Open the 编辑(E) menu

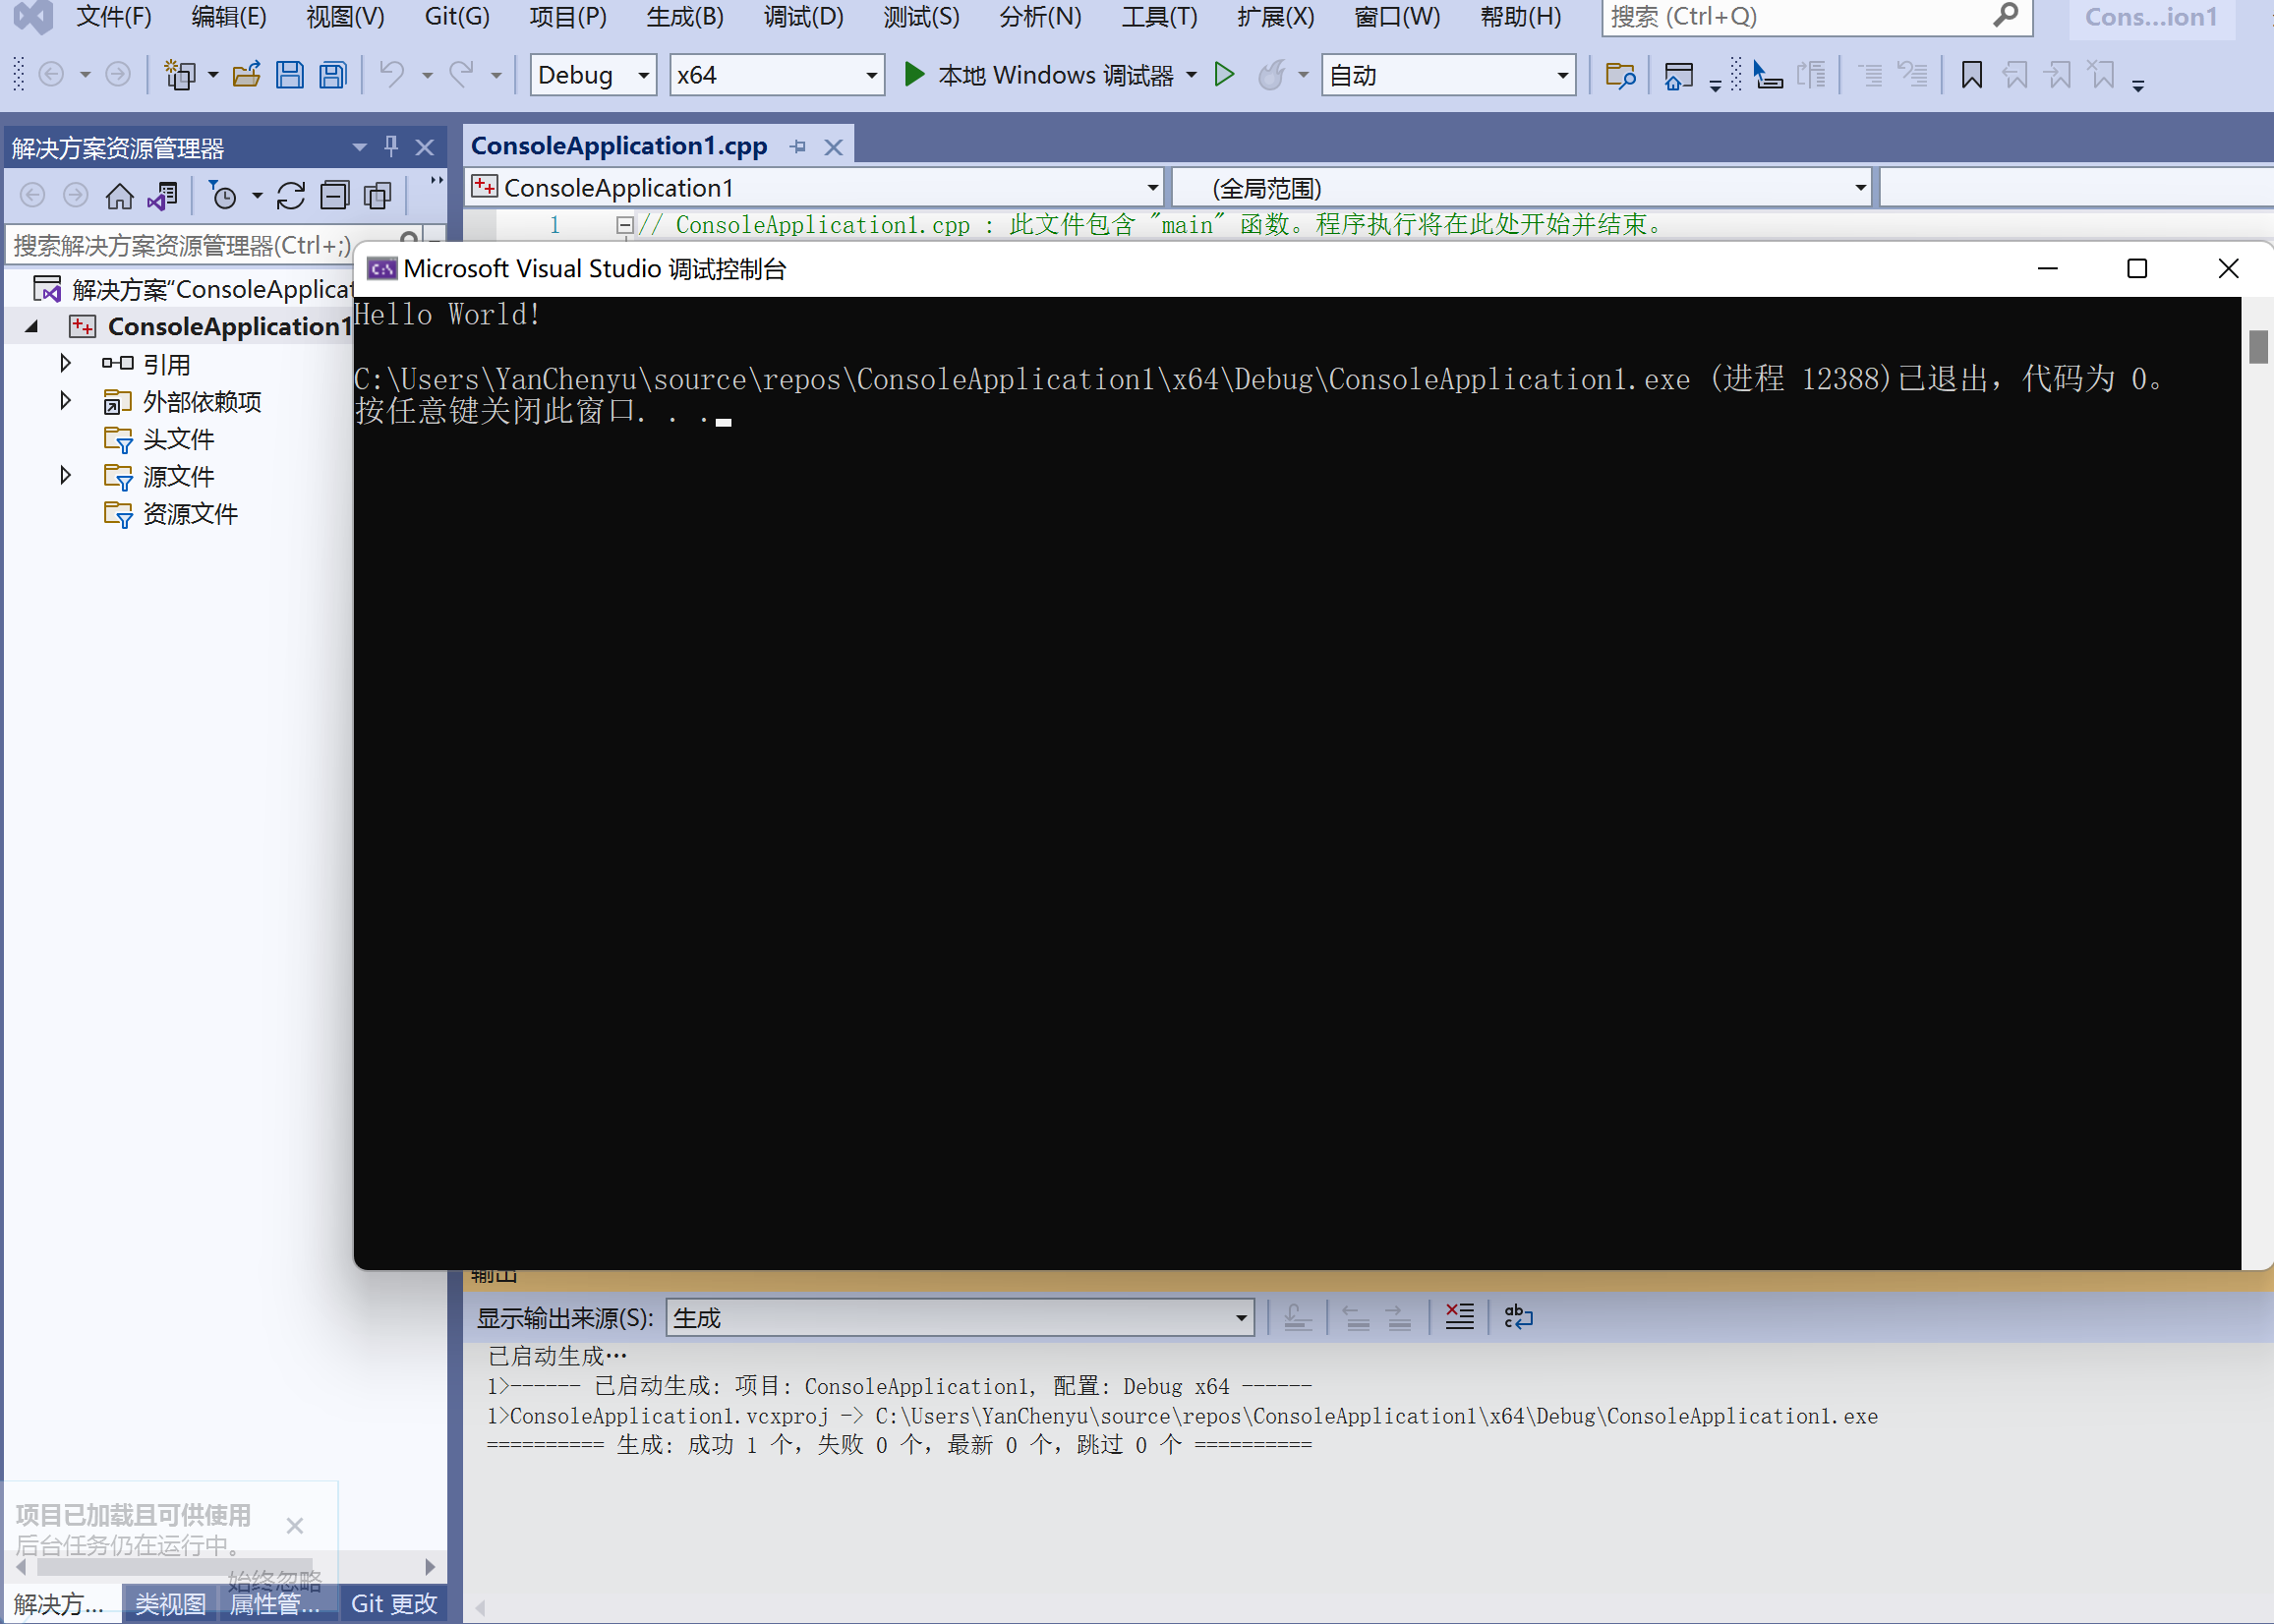(x=229, y=17)
